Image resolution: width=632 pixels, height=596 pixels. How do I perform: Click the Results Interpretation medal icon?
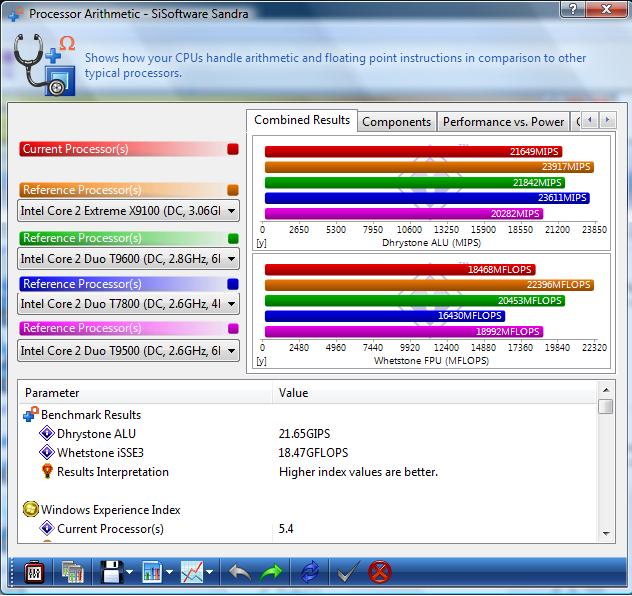coord(47,471)
